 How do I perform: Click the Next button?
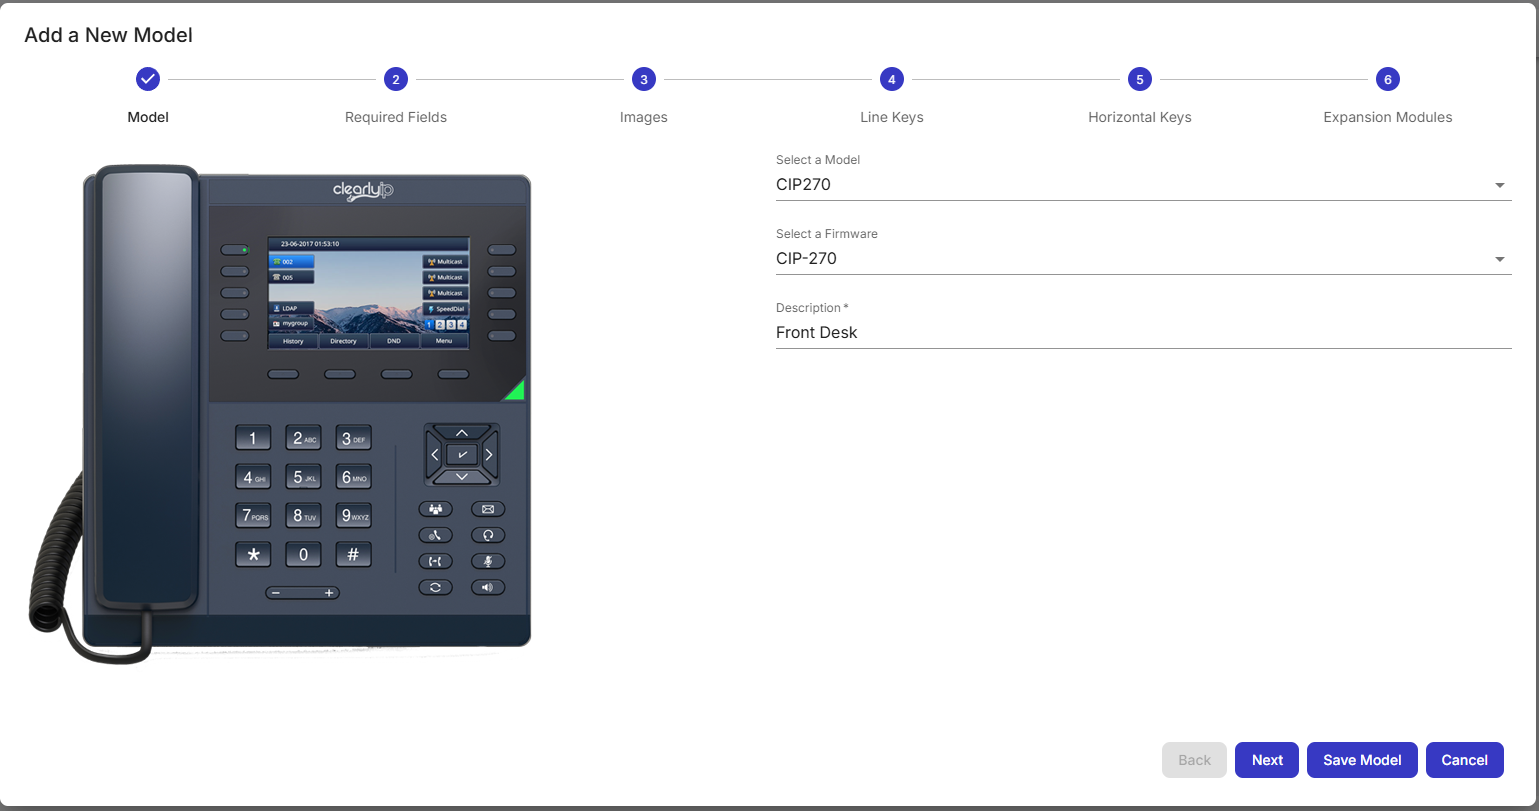(x=1267, y=760)
